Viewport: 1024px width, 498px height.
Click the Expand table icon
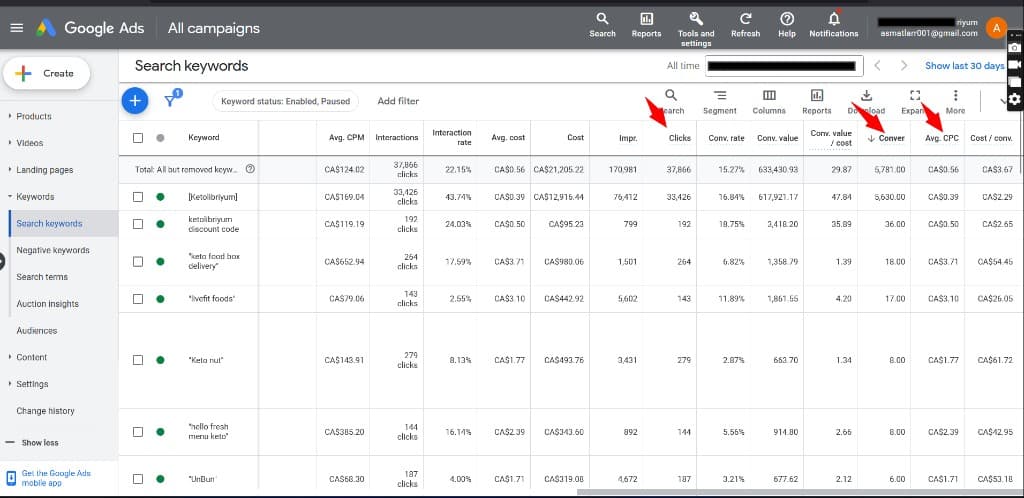click(x=915, y=95)
